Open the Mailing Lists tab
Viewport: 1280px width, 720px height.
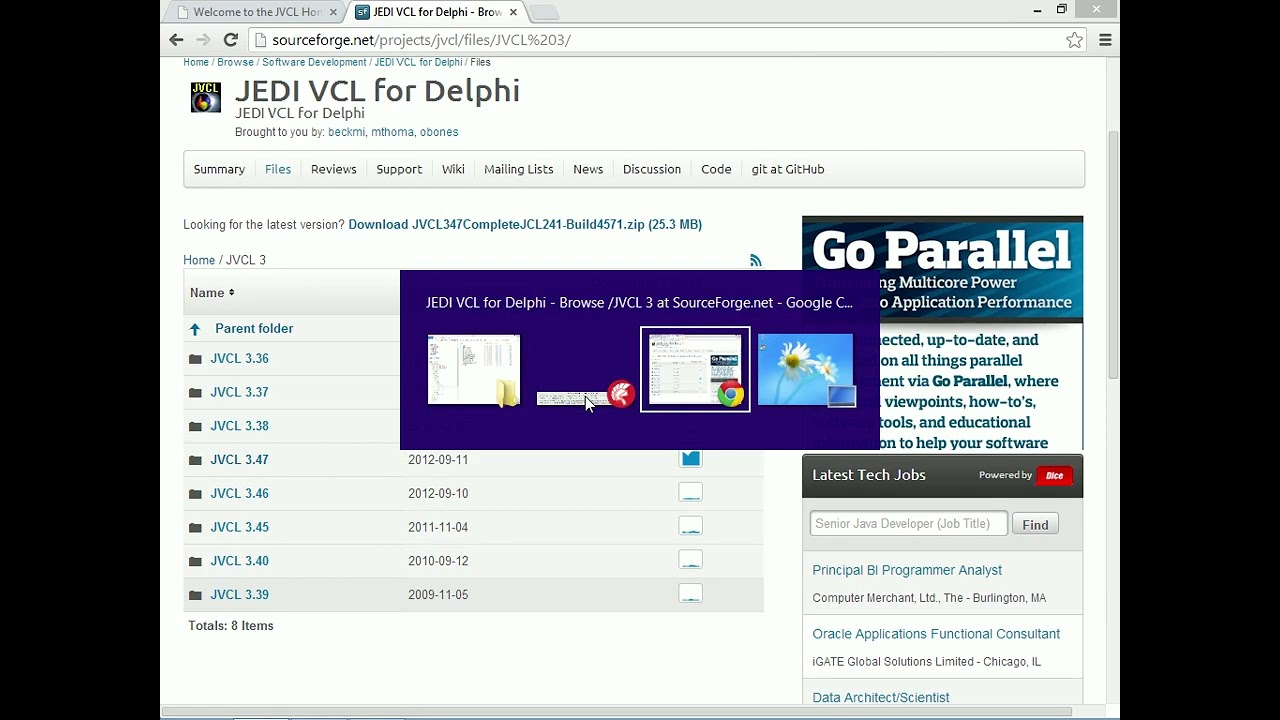[x=518, y=169]
